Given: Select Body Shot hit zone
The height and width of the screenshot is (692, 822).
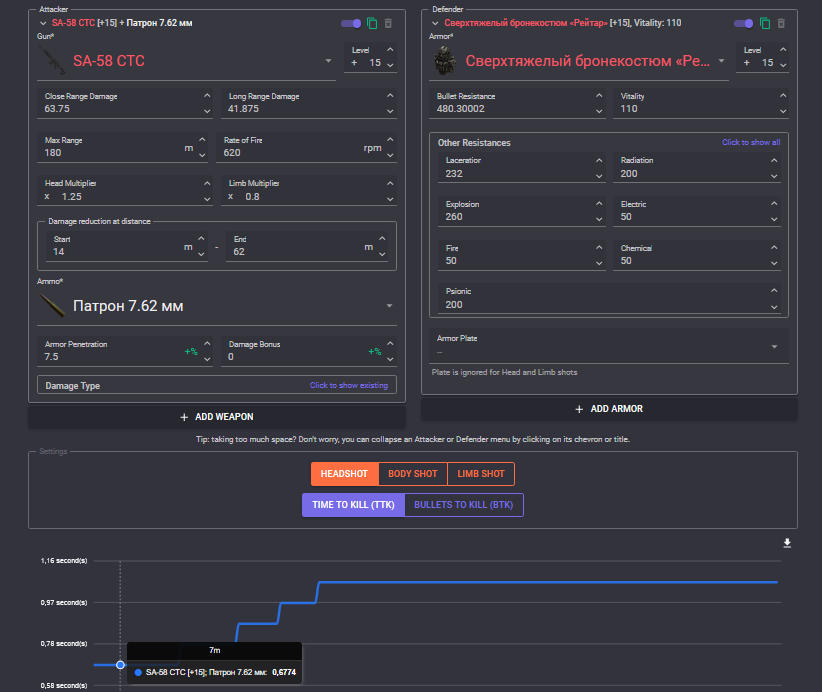Looking at the screenshot, I should click(413, 474).
